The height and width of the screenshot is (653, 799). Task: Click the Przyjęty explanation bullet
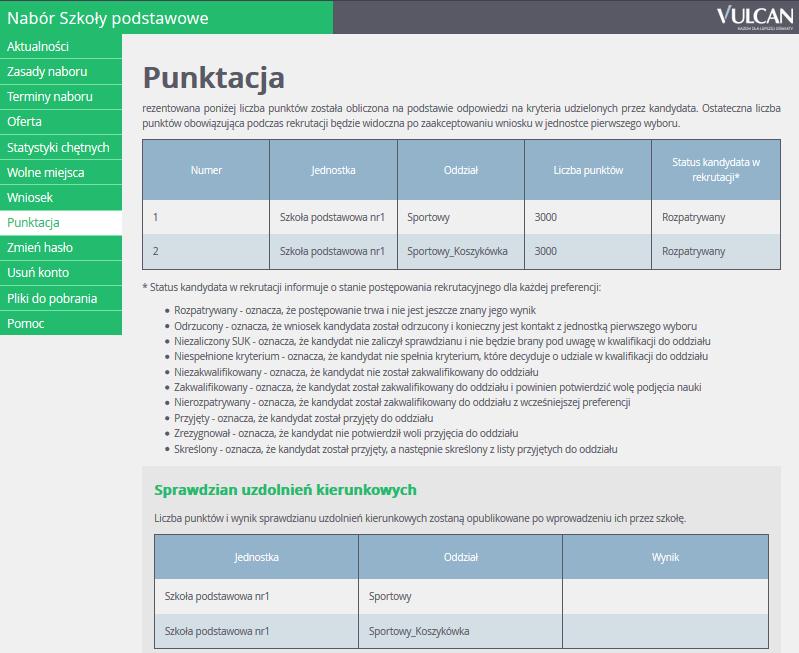[x=304, y=419]
